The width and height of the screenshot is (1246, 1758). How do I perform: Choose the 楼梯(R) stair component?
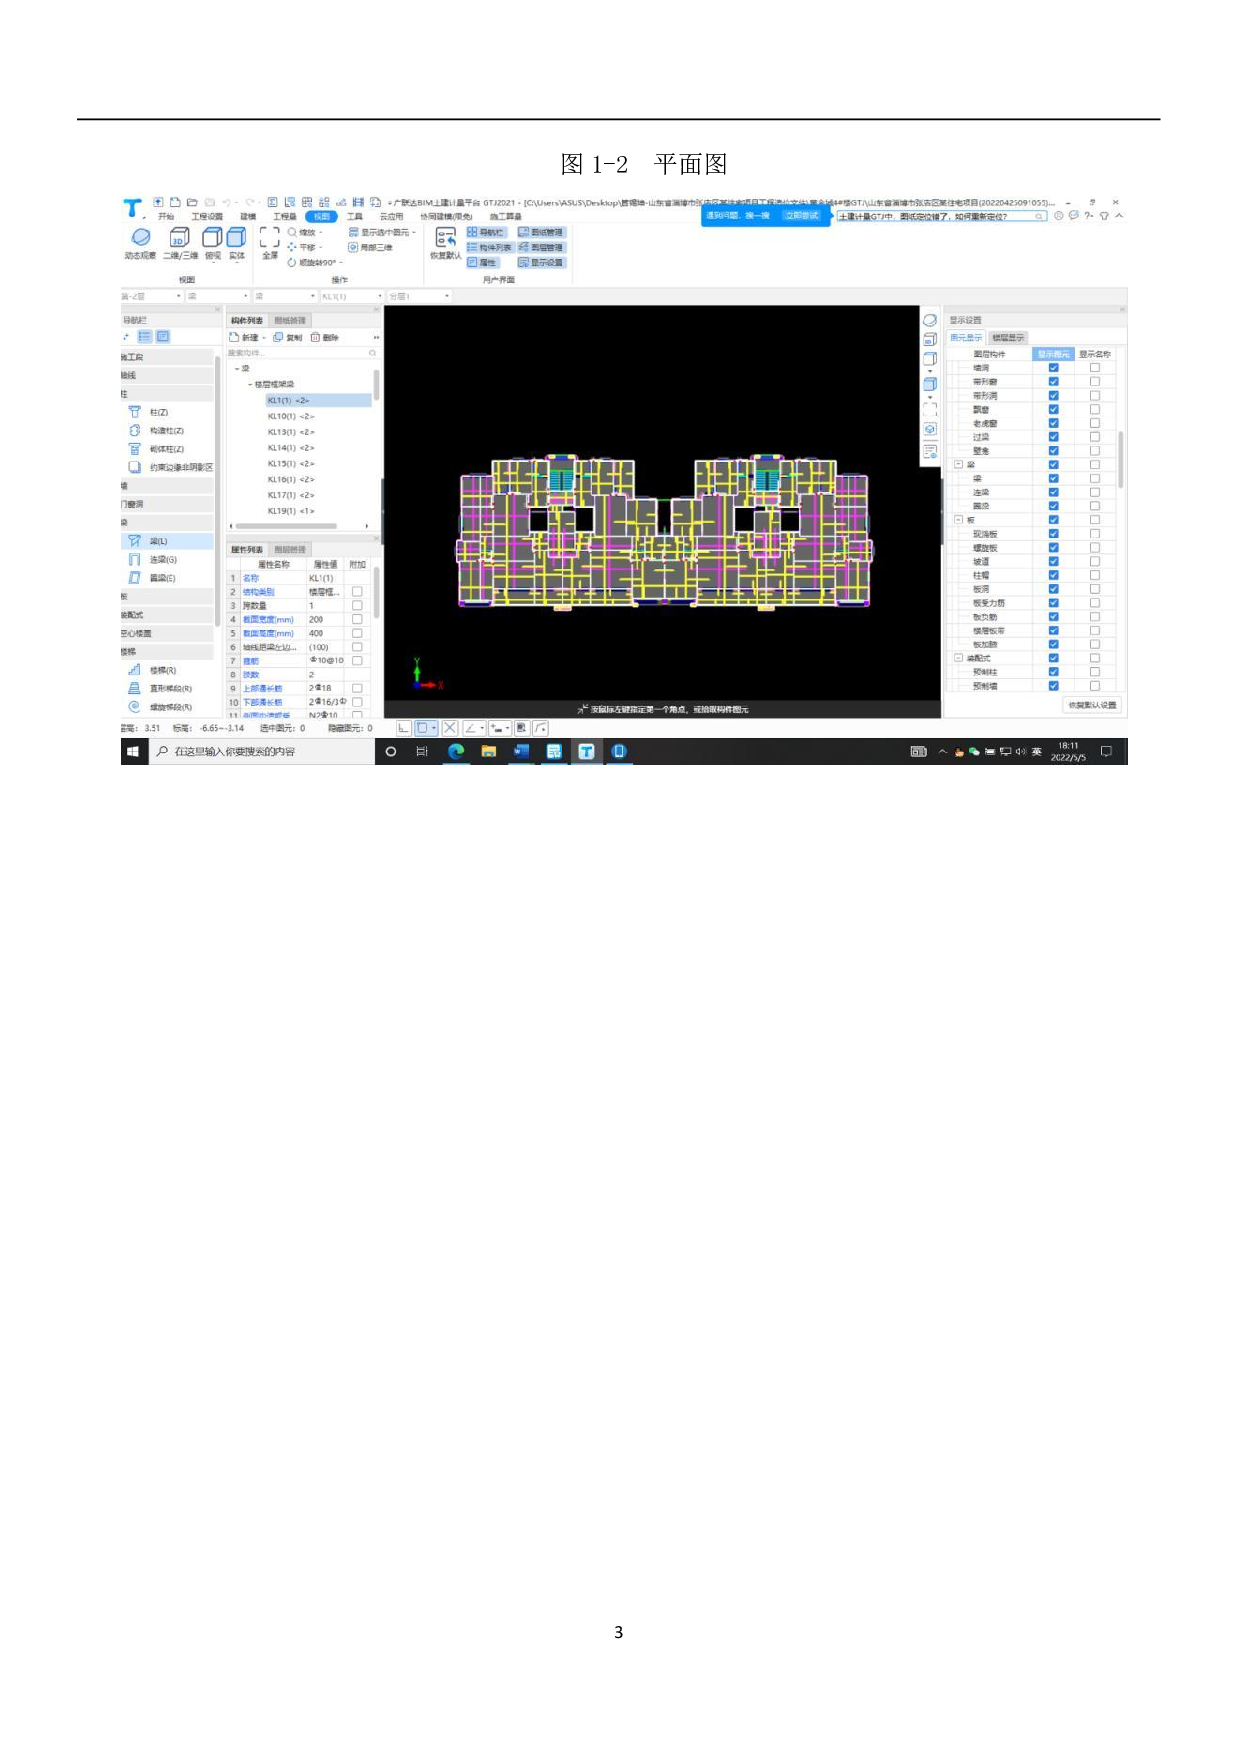[x=162, y=670]
